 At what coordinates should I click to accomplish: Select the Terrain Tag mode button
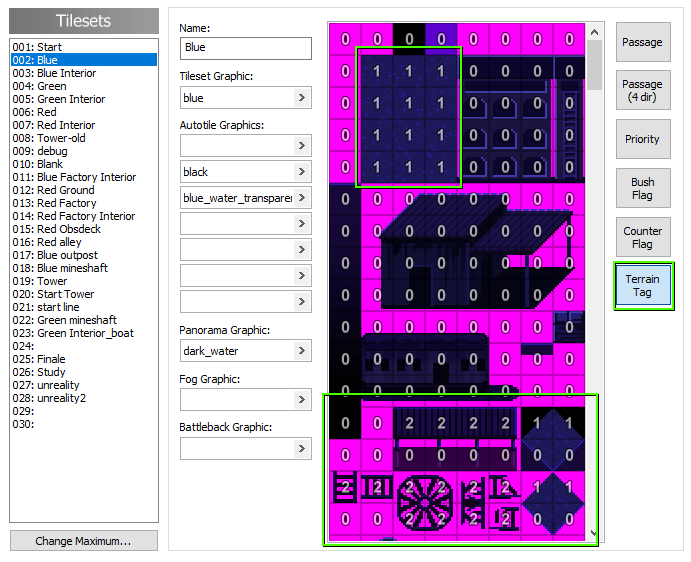pyautogui.click(x=642, y=286)
